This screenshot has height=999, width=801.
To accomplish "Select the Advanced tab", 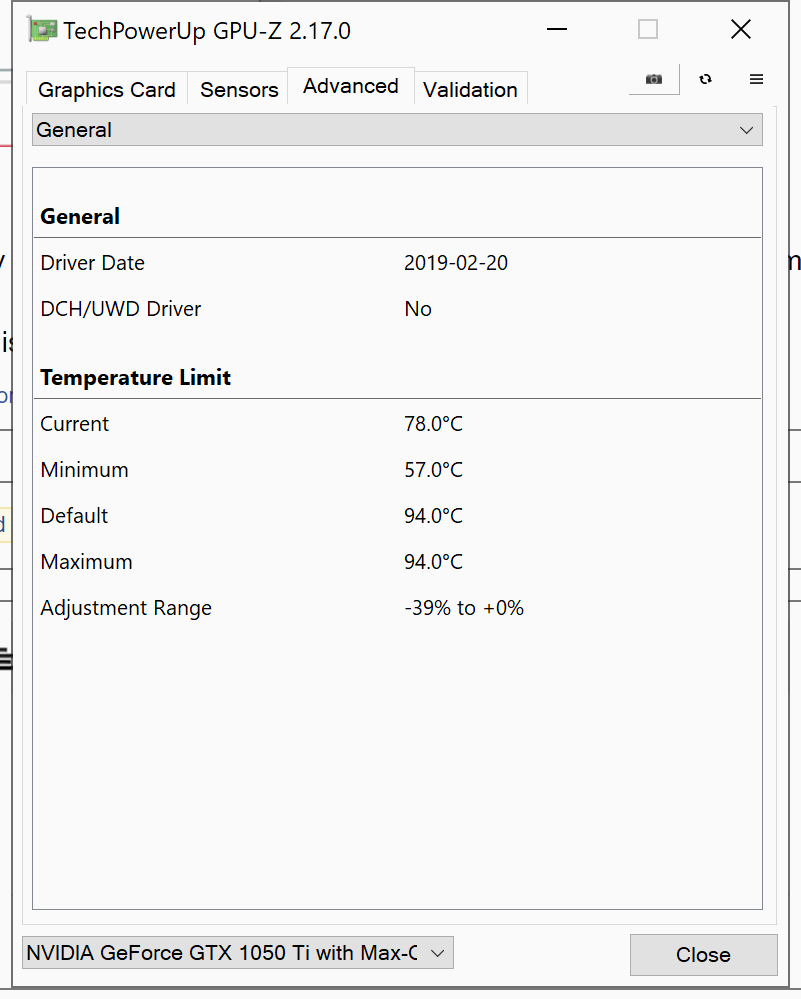I will coord(350,87).
